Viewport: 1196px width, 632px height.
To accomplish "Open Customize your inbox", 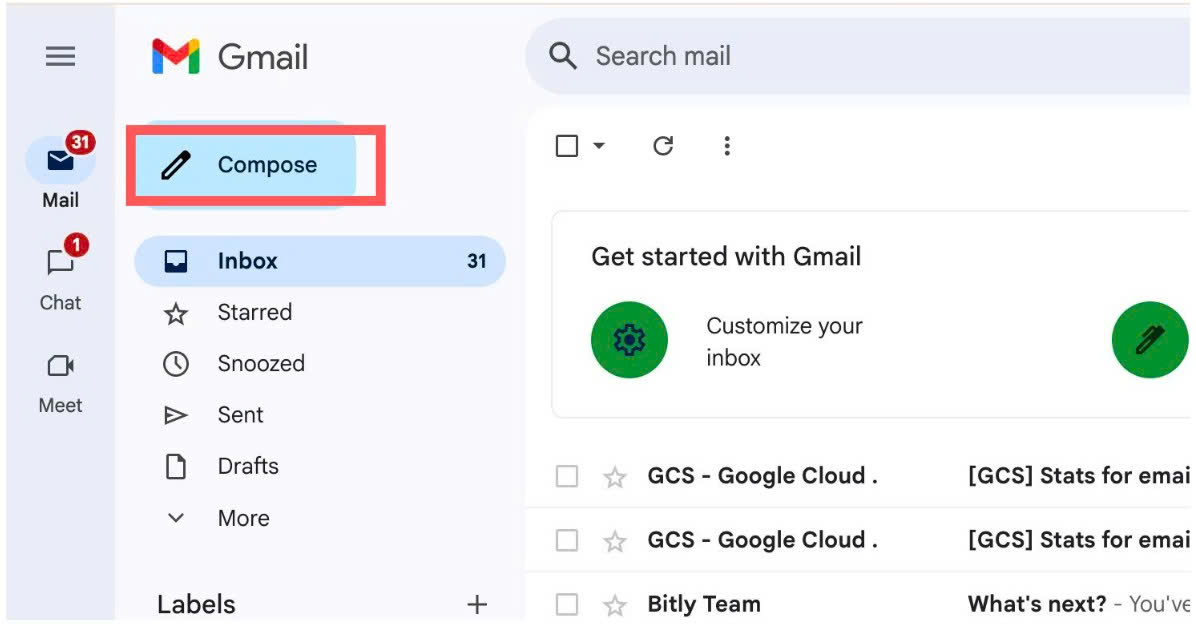I will [x=784, y=342].
